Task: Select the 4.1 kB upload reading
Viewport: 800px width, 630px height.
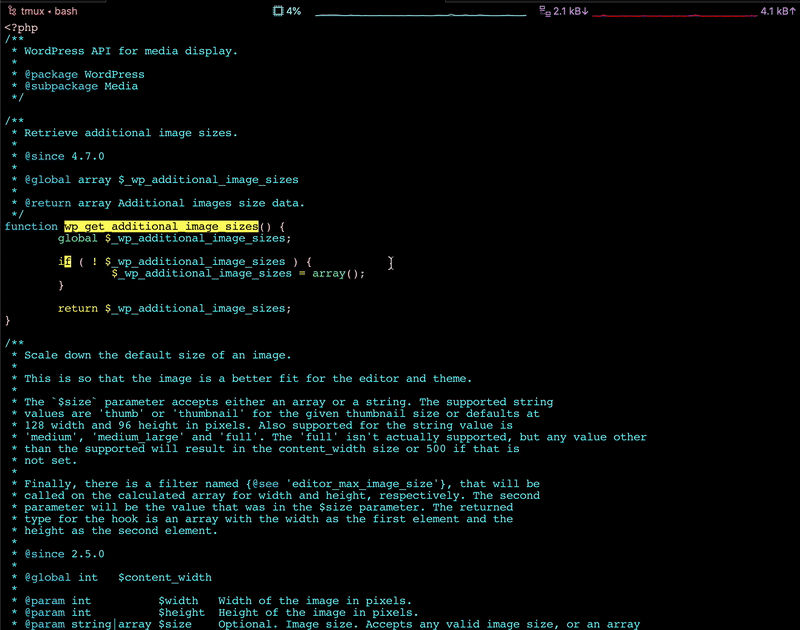Action: [x=778, y=11]
